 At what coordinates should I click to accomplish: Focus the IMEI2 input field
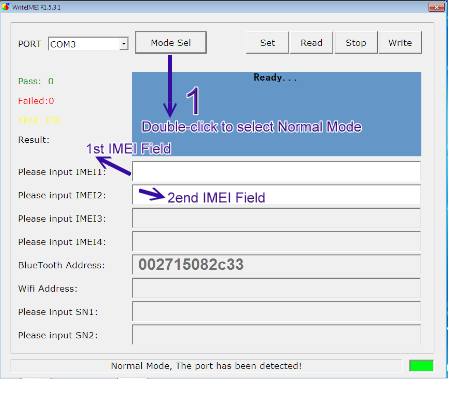click(276, 195)
